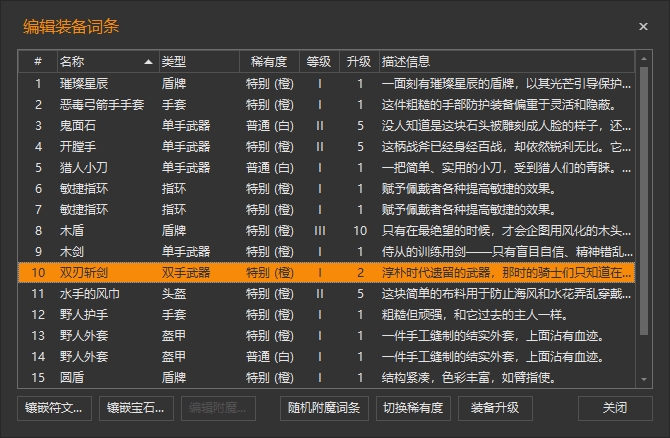Select the 木剑 item
Image resolution: width=670 pixels, height=438 pixels.
tap(72, 252)
